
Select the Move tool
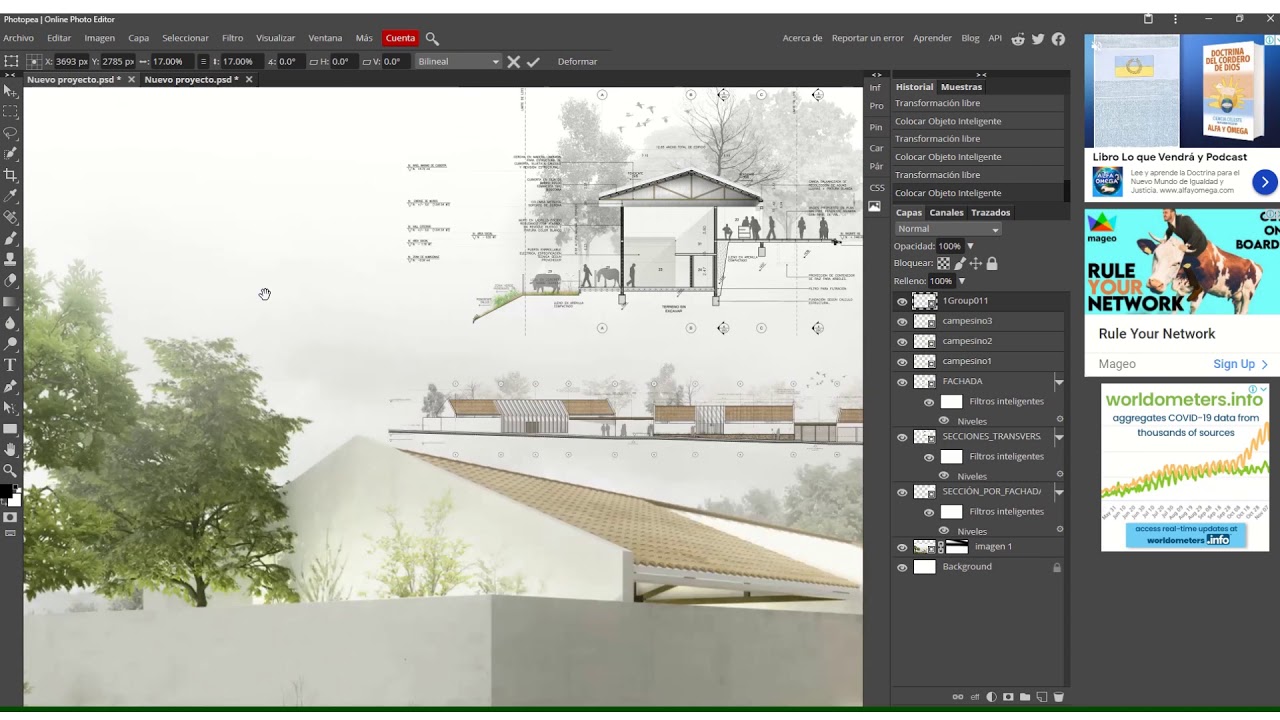[10, 91]
